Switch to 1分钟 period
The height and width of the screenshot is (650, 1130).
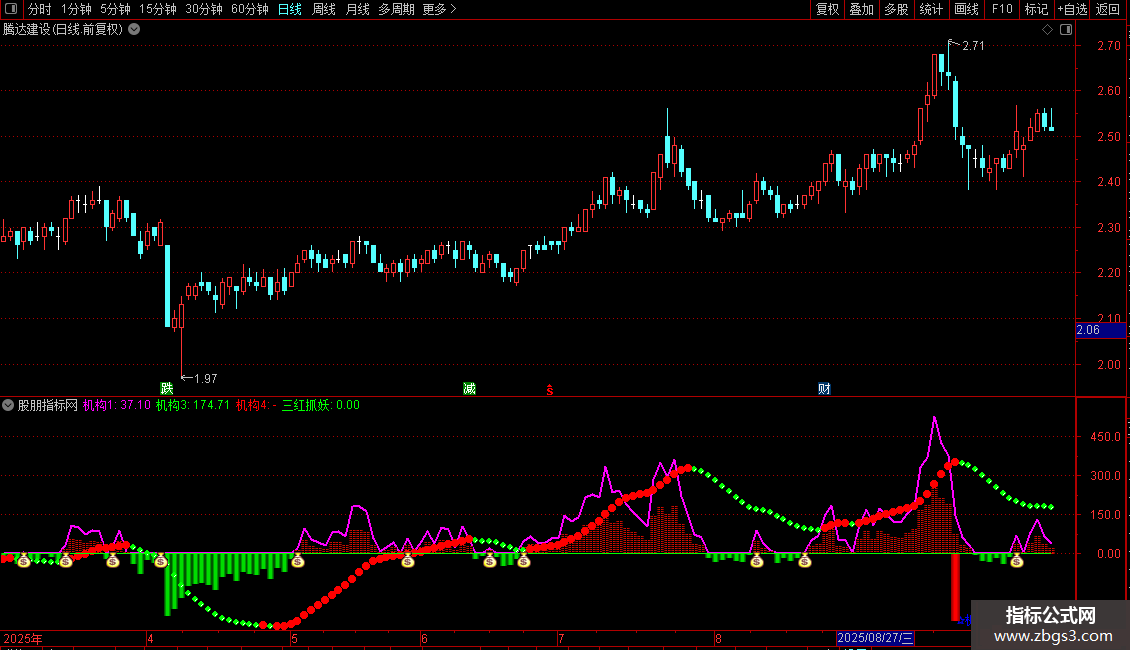tap(76, 9)
